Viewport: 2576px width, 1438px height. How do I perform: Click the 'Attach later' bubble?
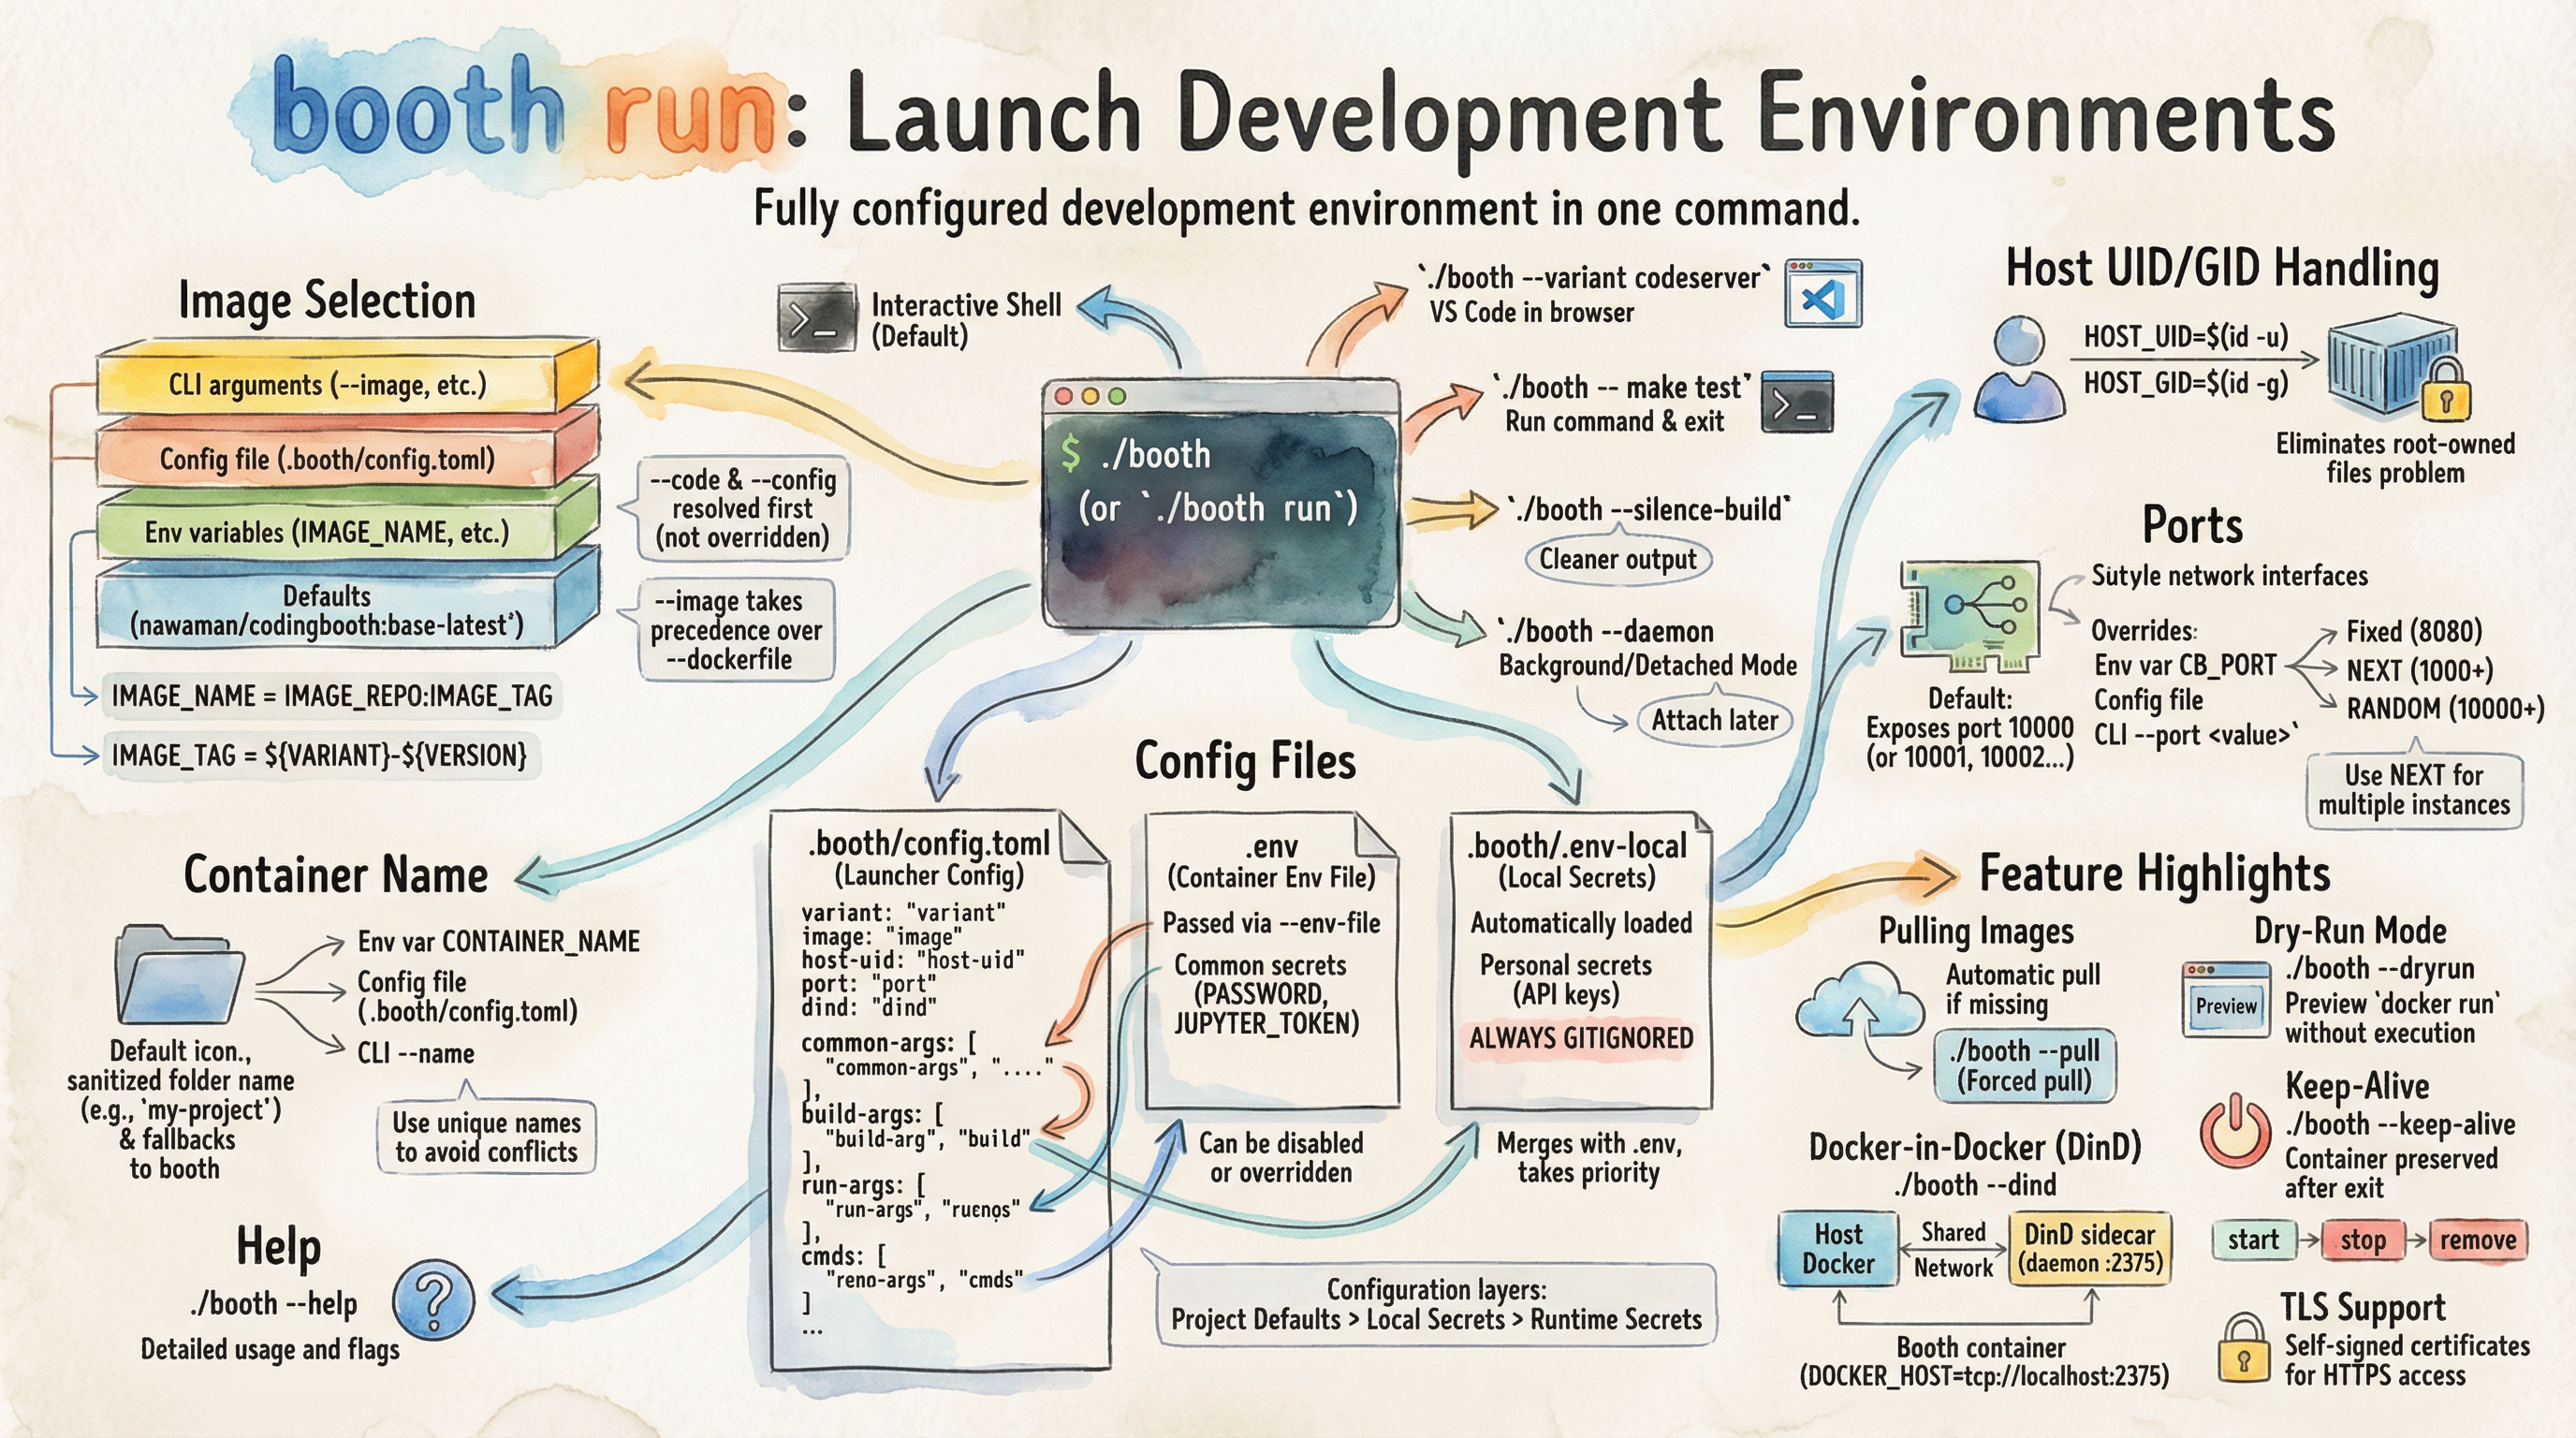[x=1714, y=720]
